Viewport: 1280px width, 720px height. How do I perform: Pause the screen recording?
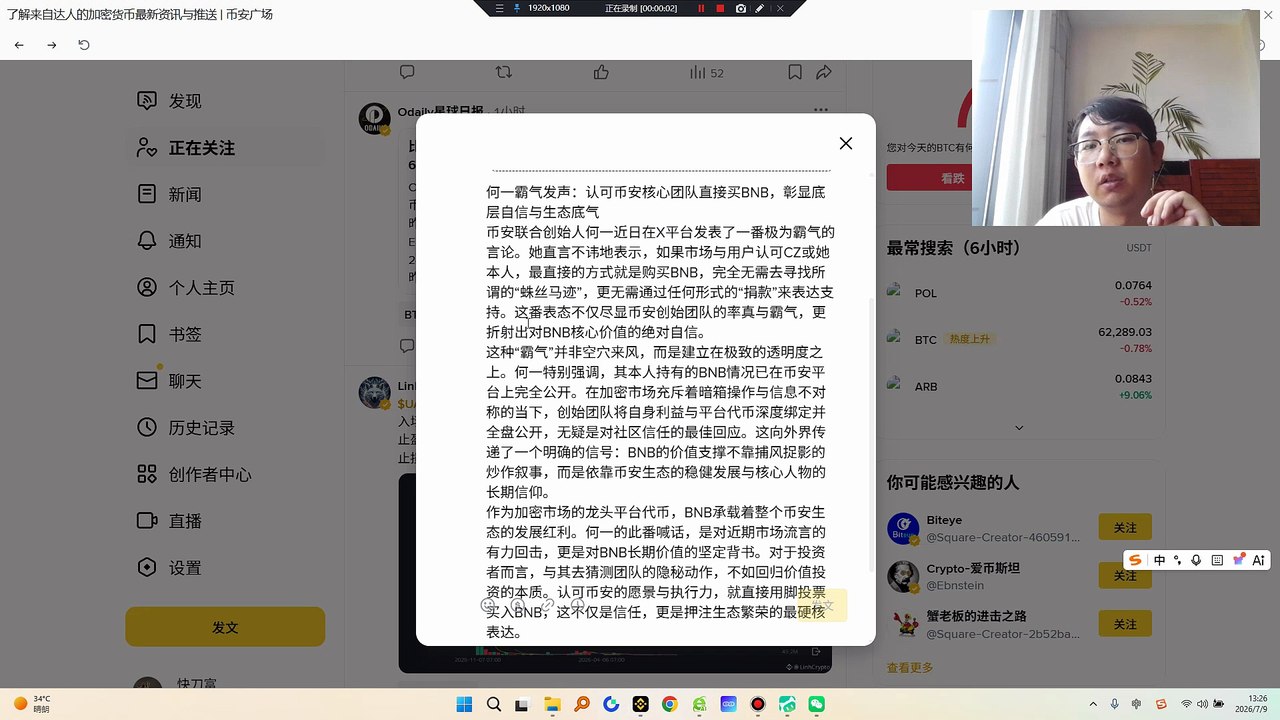pyautogui.click(x=700, y=8)
